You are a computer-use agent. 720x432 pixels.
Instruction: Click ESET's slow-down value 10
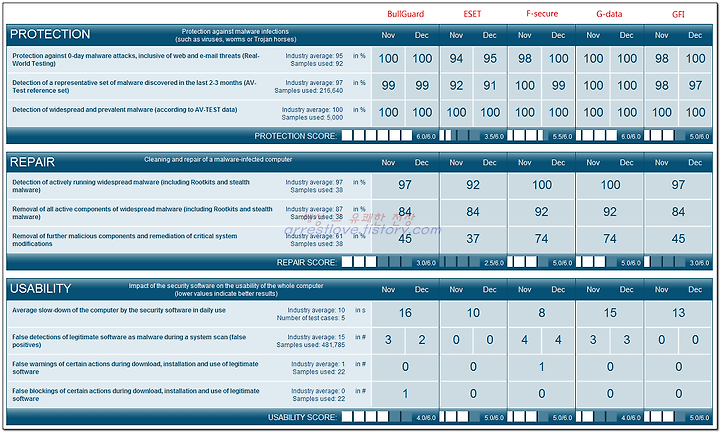[x=473, y=313]
